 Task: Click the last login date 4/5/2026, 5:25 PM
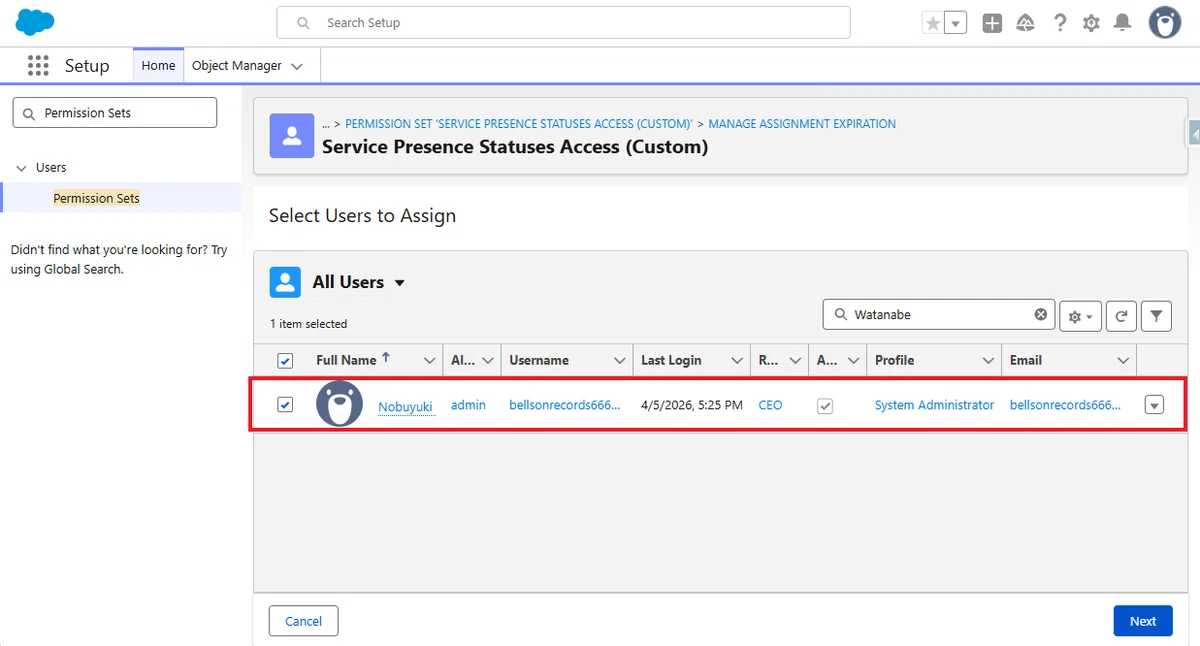pyautogui.click(x=692, y=405)
